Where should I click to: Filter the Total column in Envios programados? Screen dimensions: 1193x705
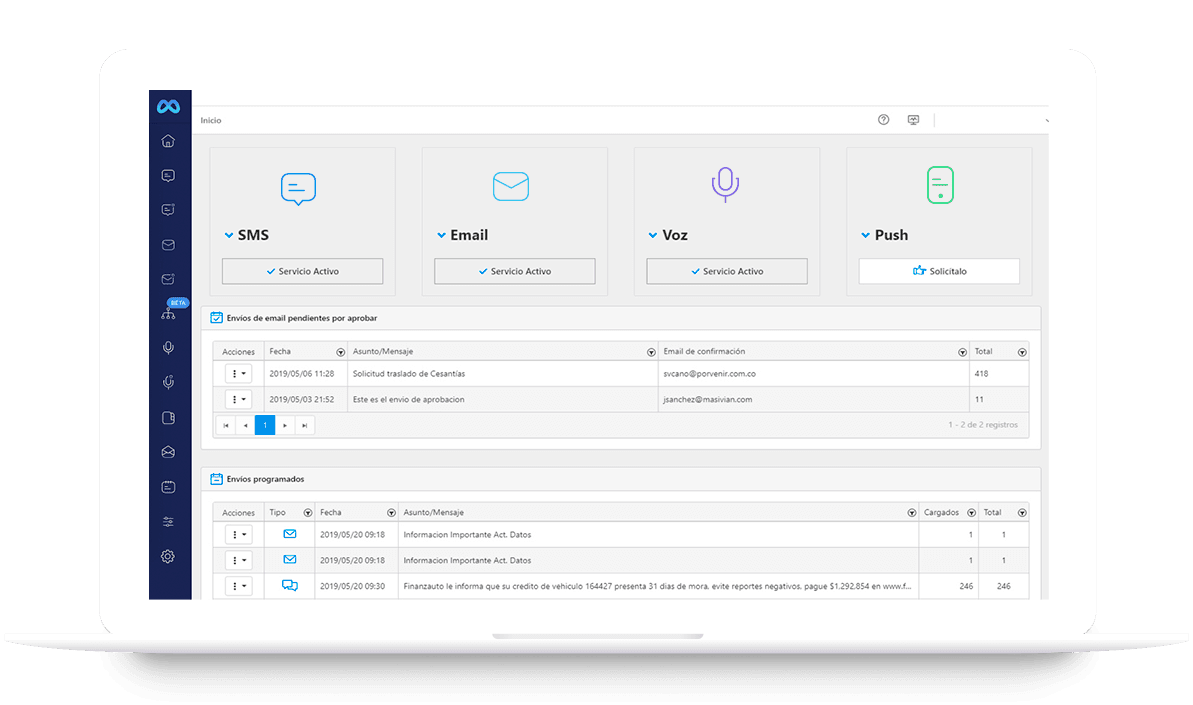(x=1021, y=511)
